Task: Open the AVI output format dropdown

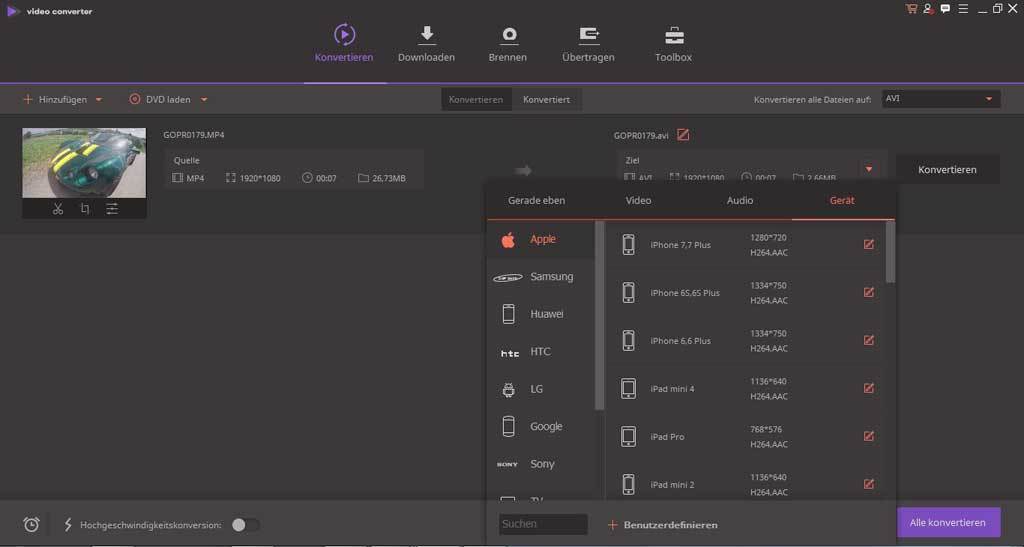Action: [x=941, y=99]
